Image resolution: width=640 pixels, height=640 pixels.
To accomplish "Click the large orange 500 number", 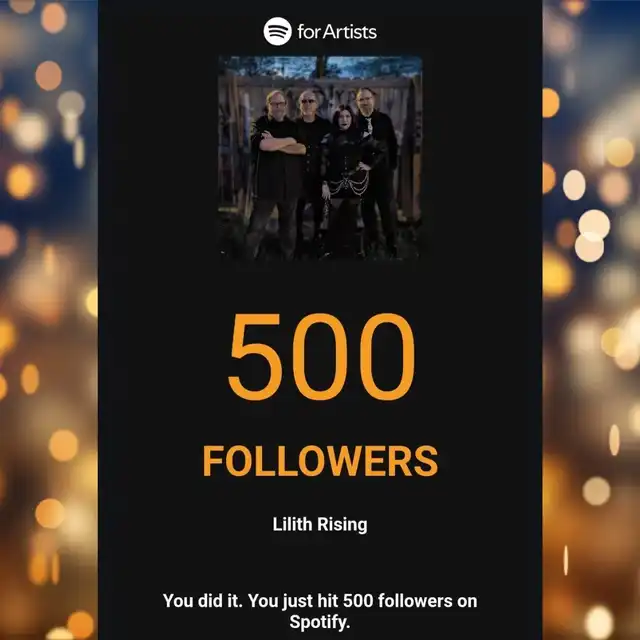I will 321,357.
